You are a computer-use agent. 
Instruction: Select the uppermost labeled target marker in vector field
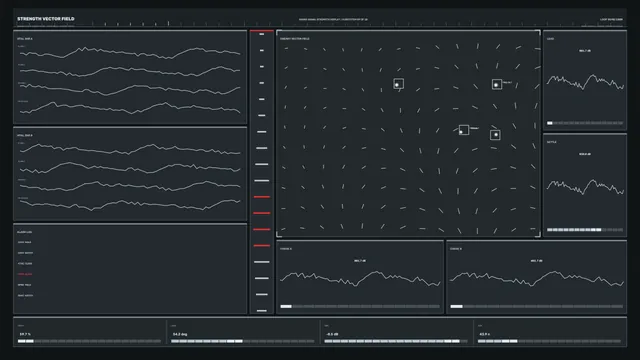point(496,84)
